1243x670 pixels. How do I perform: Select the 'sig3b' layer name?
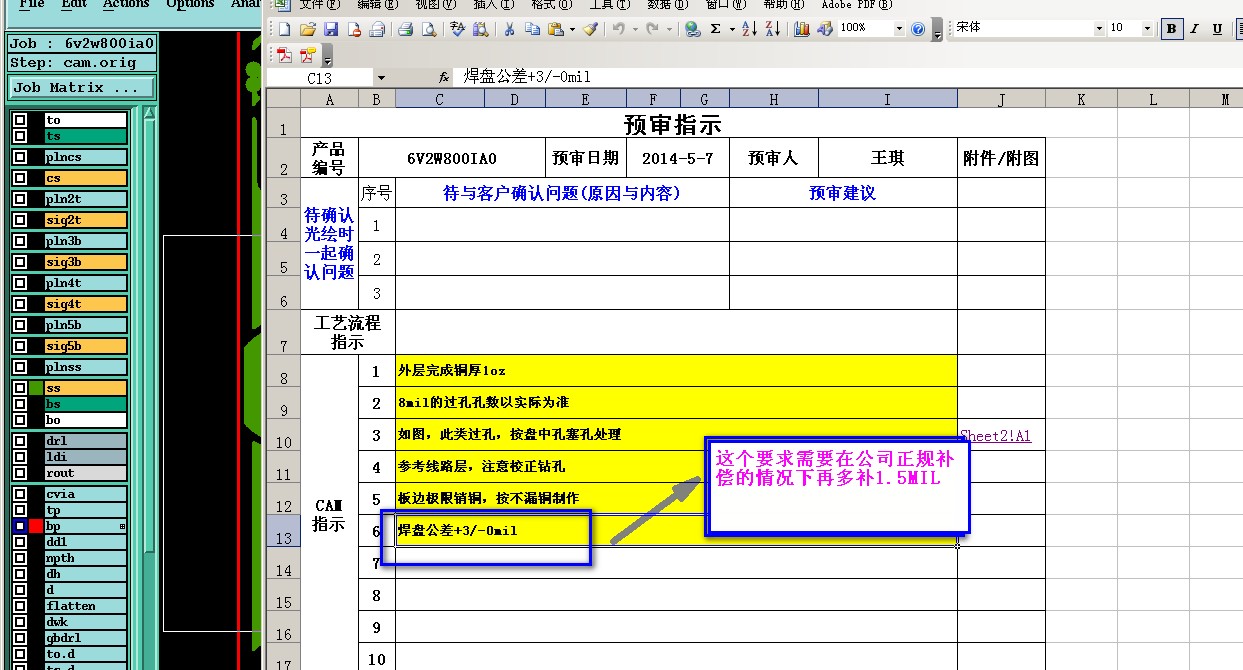(86, 262)
